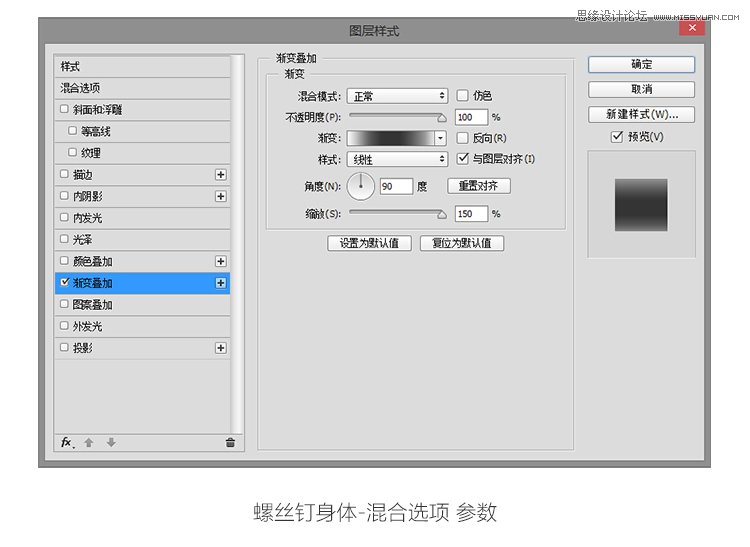The width and height of the screenshot is (750, 547).
Task: Click the move effect up arrow
Action: point(89,443)
